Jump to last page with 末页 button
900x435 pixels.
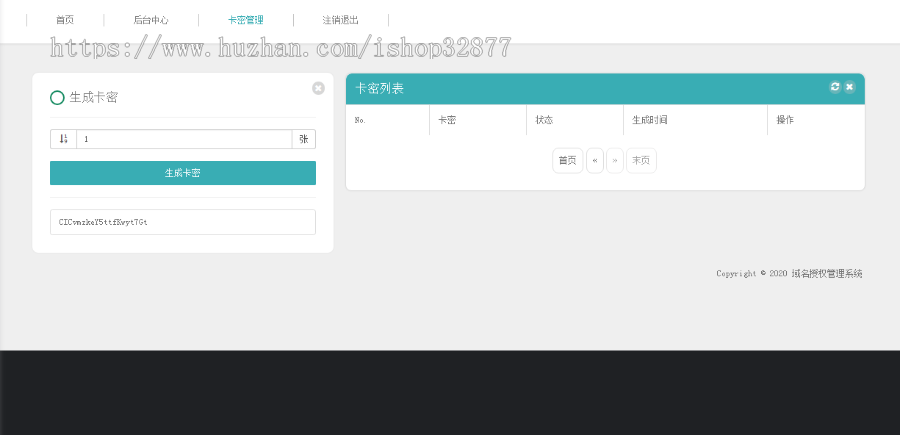(641, 161)
